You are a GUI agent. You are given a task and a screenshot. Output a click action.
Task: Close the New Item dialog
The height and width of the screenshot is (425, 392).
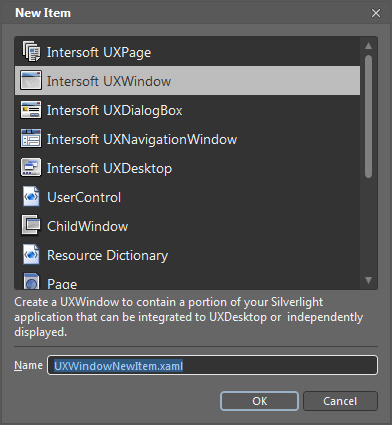coord(376,13)
